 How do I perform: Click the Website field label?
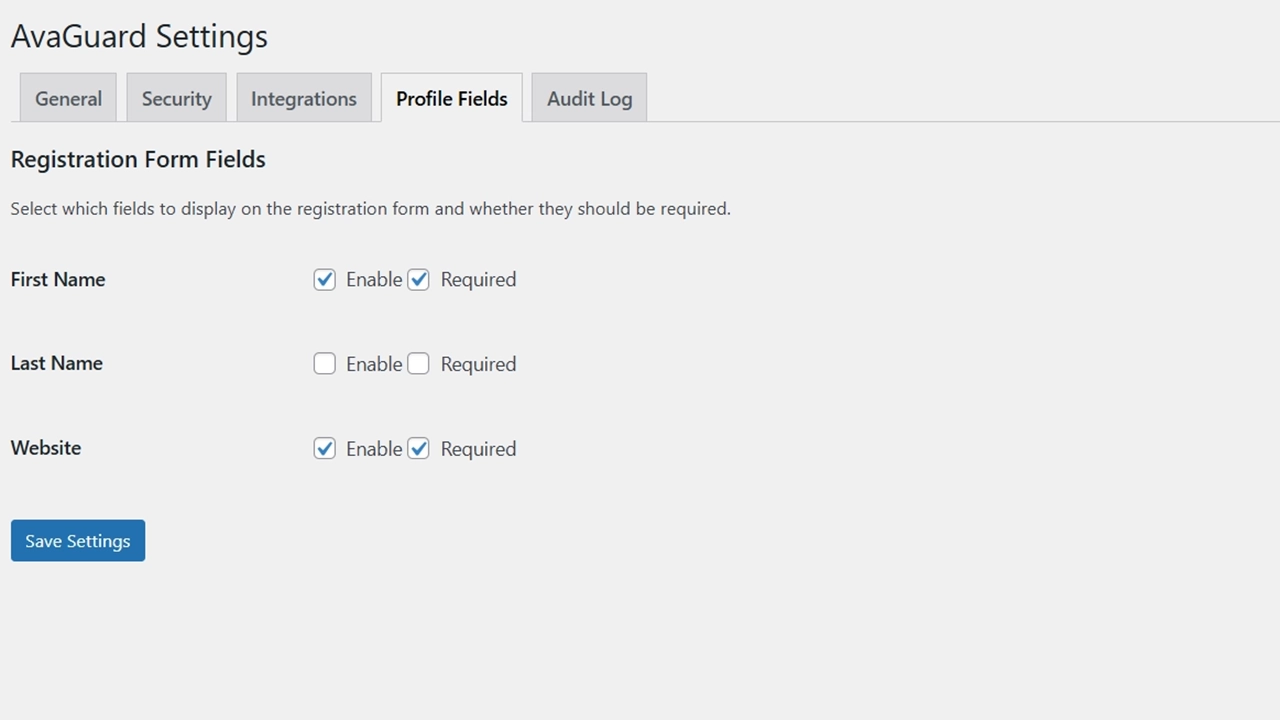[x=46, y=448]
